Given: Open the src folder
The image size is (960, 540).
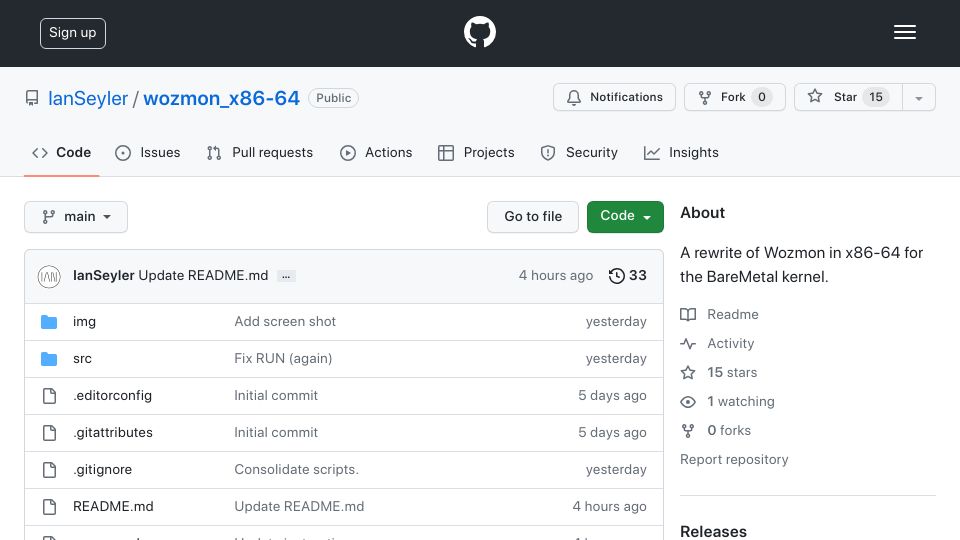Looking at the screenshot, I should (x=82, y=359).
